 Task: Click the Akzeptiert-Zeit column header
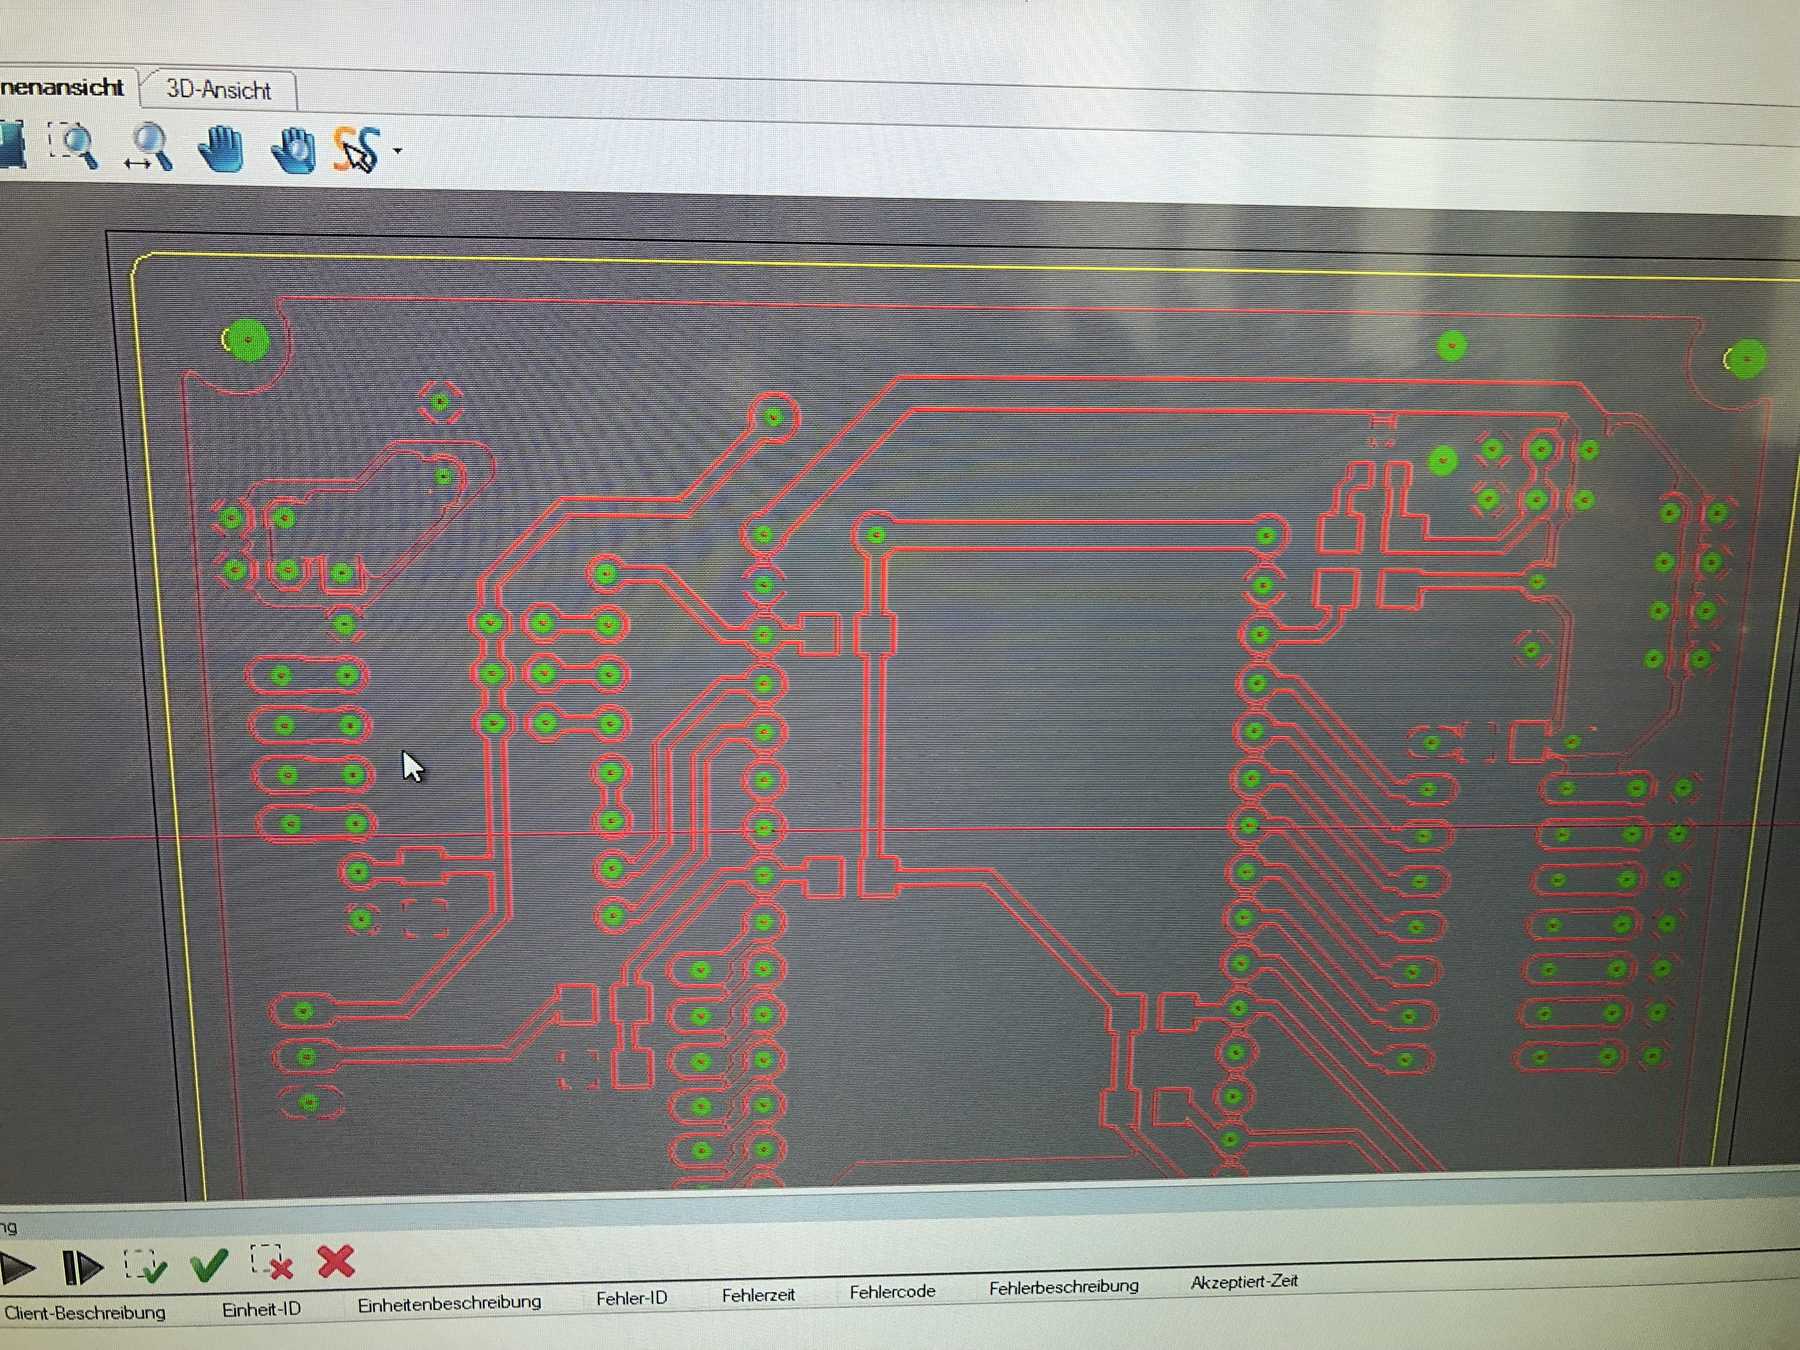click(x=1244, y=1281)
